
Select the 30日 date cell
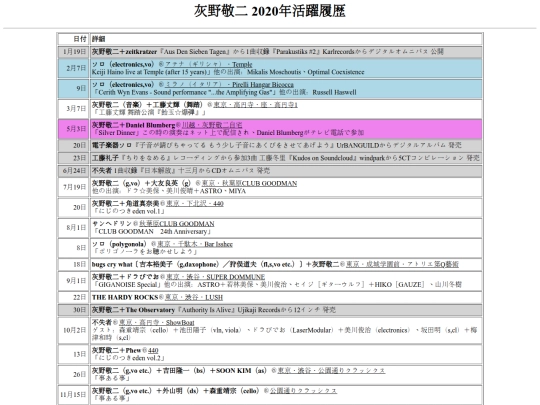click(74, 310)
